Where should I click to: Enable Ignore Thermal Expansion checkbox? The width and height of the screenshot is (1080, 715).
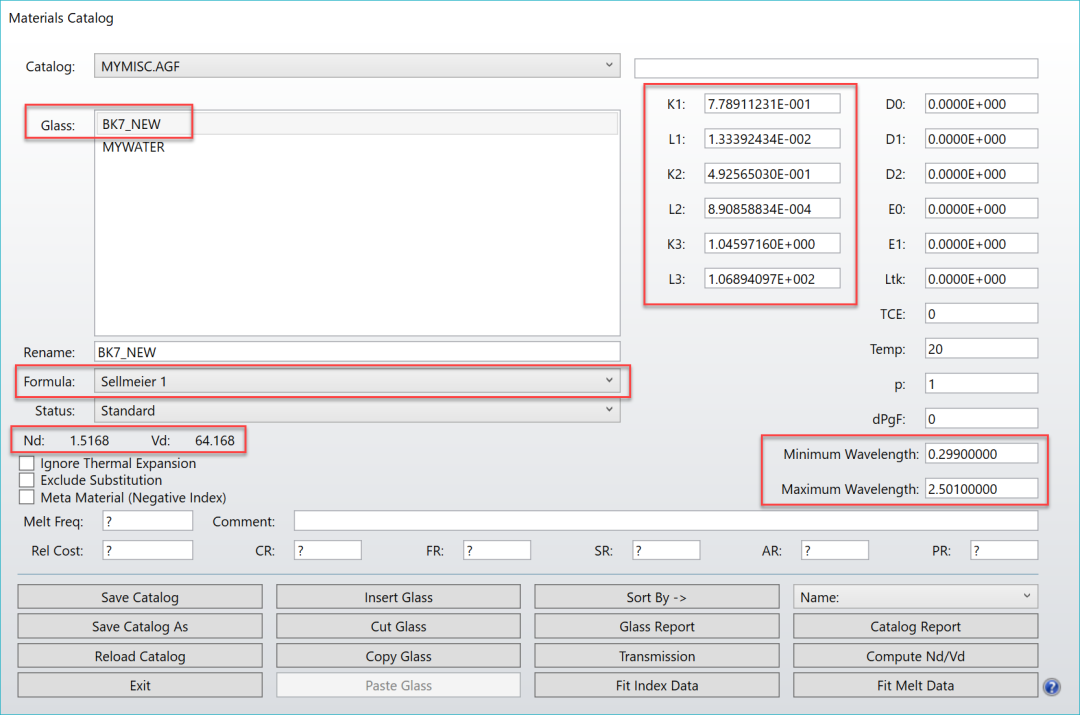[x=27, y=463]
